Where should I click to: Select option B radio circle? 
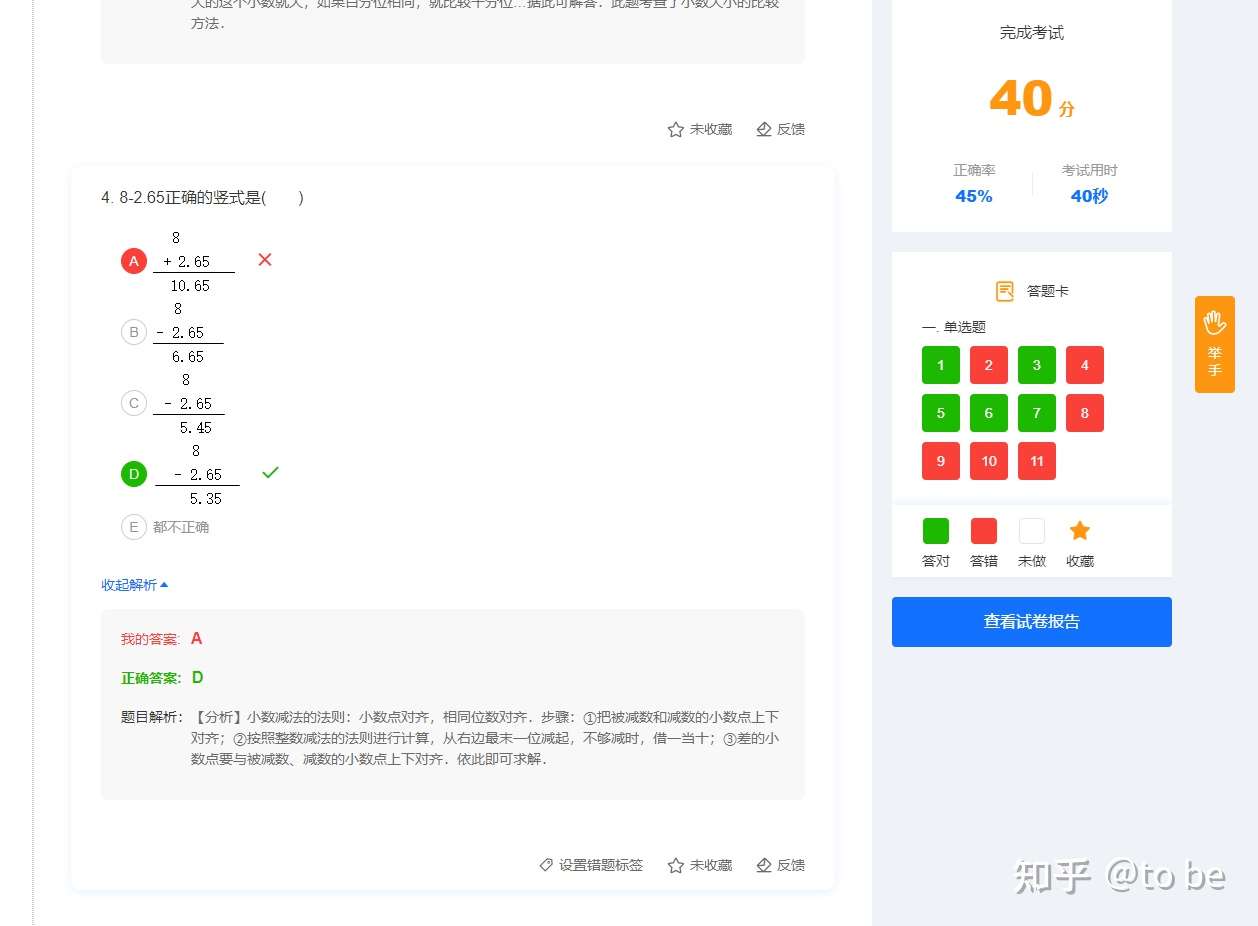[x=134, y=331]
